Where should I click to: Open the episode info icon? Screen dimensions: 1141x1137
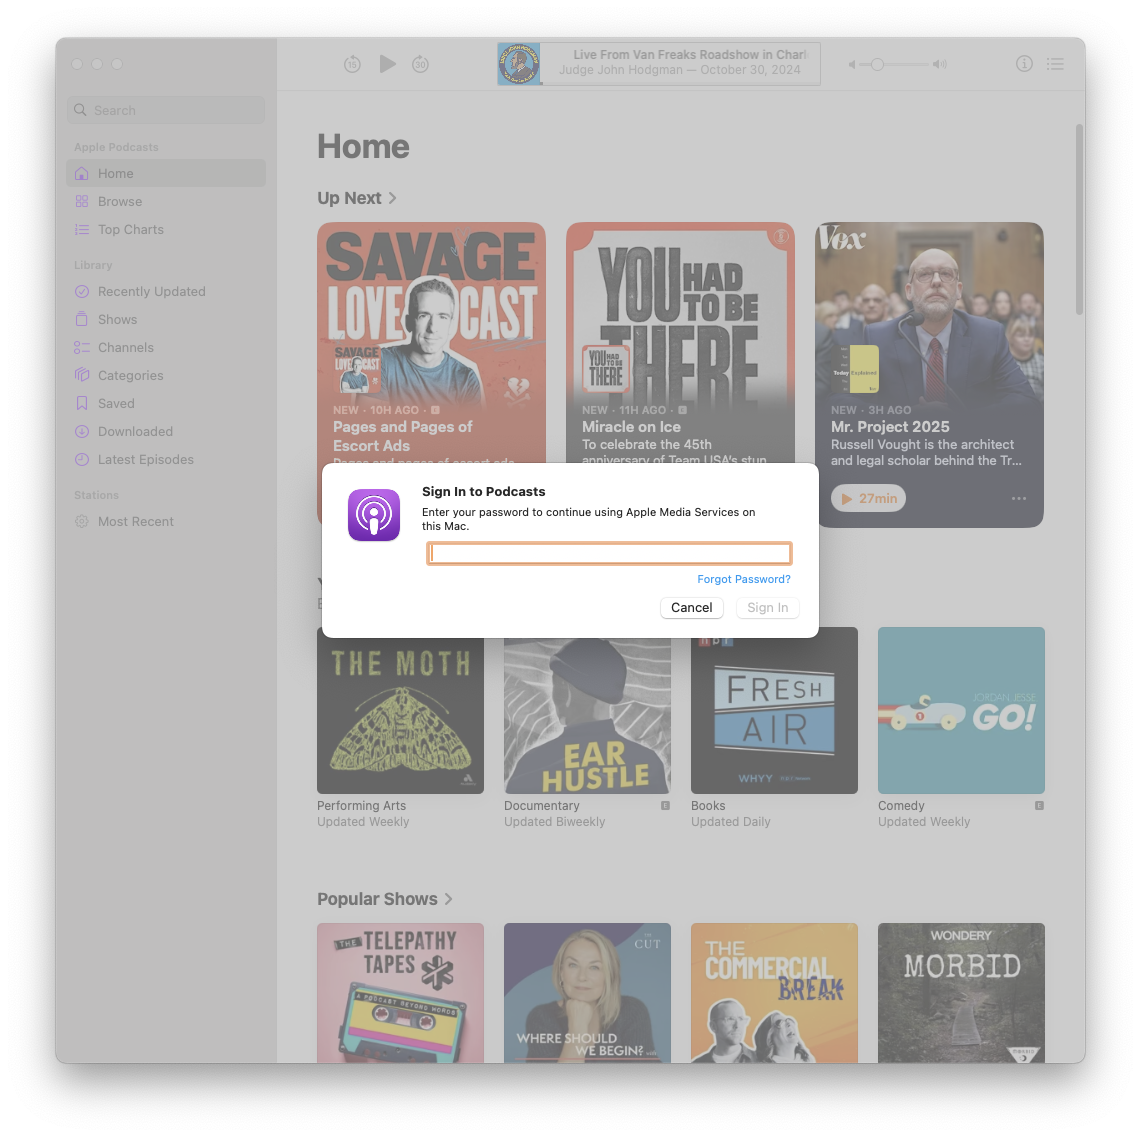coord(1024,64)
